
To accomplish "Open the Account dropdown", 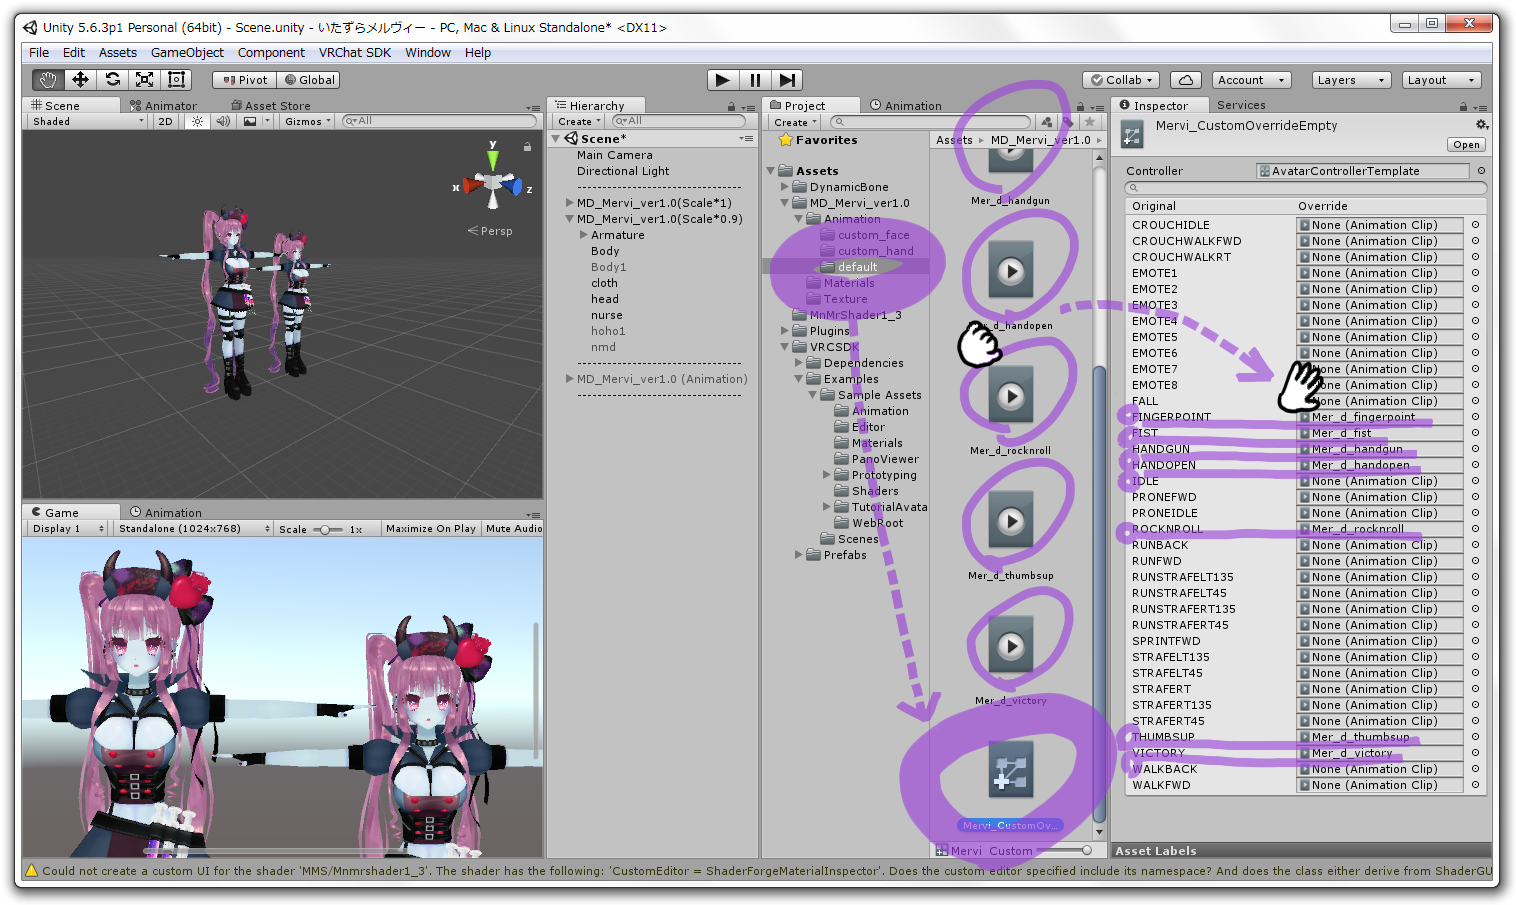I will (x=1250, y=80).
